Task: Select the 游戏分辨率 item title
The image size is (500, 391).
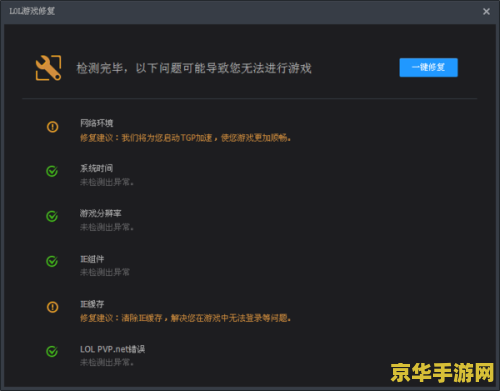Action: click(x=101, y=213)
